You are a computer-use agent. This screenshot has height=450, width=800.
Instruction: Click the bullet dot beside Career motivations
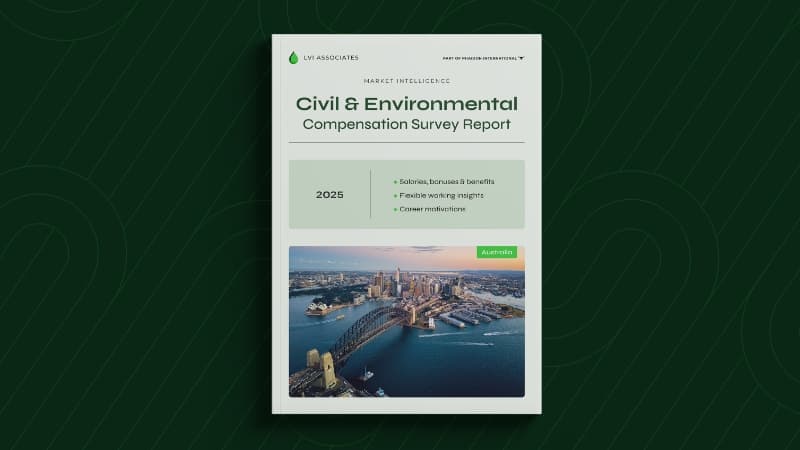395,210
